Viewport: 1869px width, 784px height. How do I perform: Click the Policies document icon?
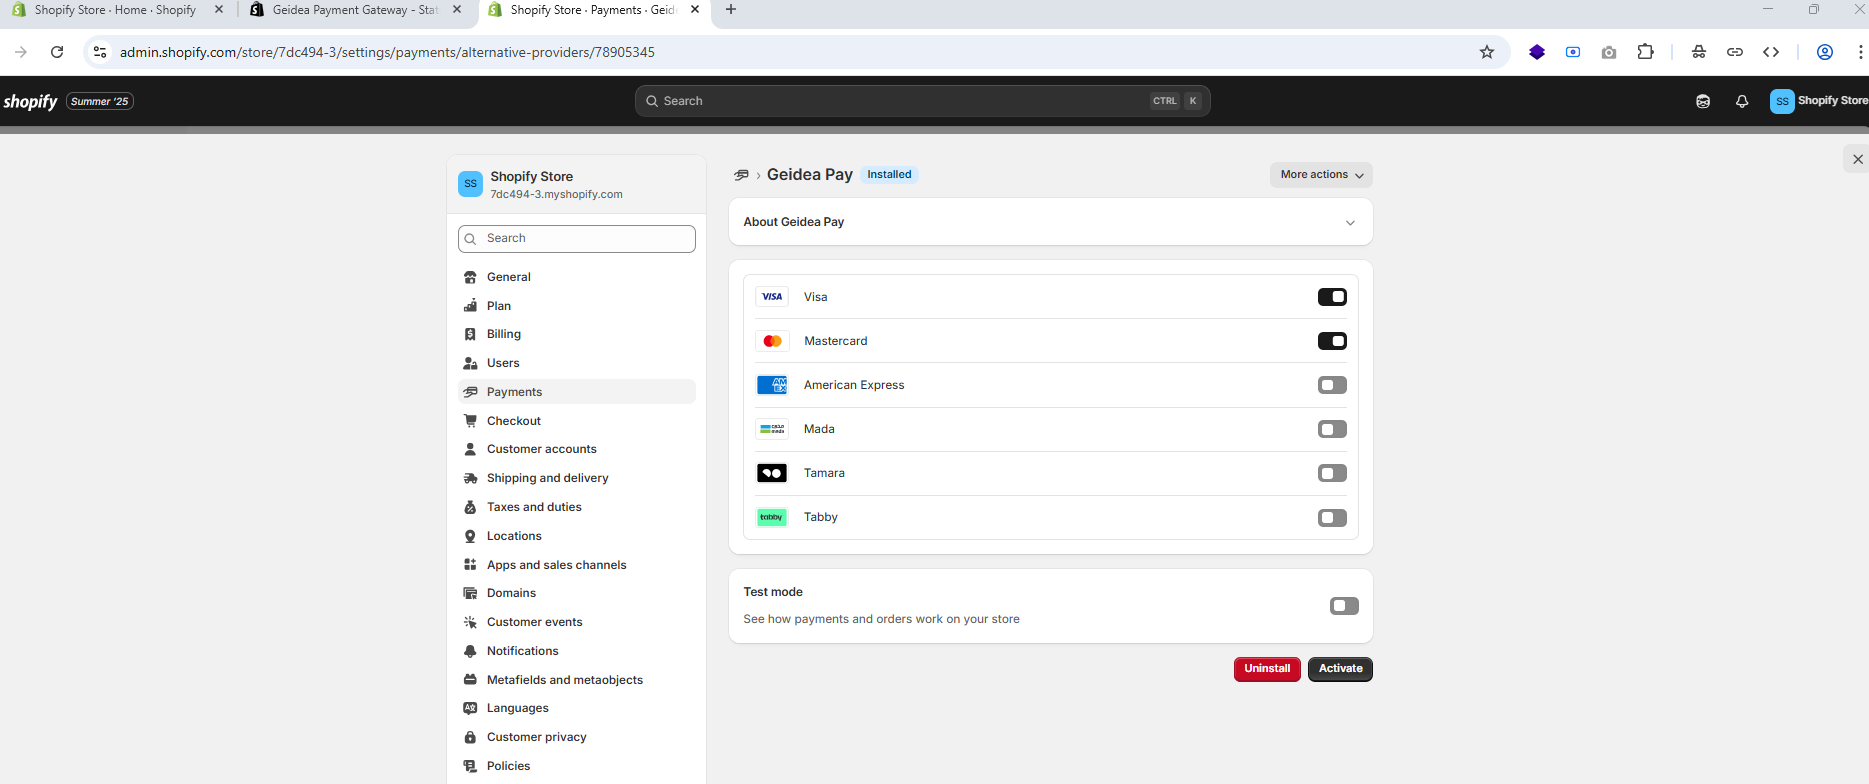pos(470,766)
